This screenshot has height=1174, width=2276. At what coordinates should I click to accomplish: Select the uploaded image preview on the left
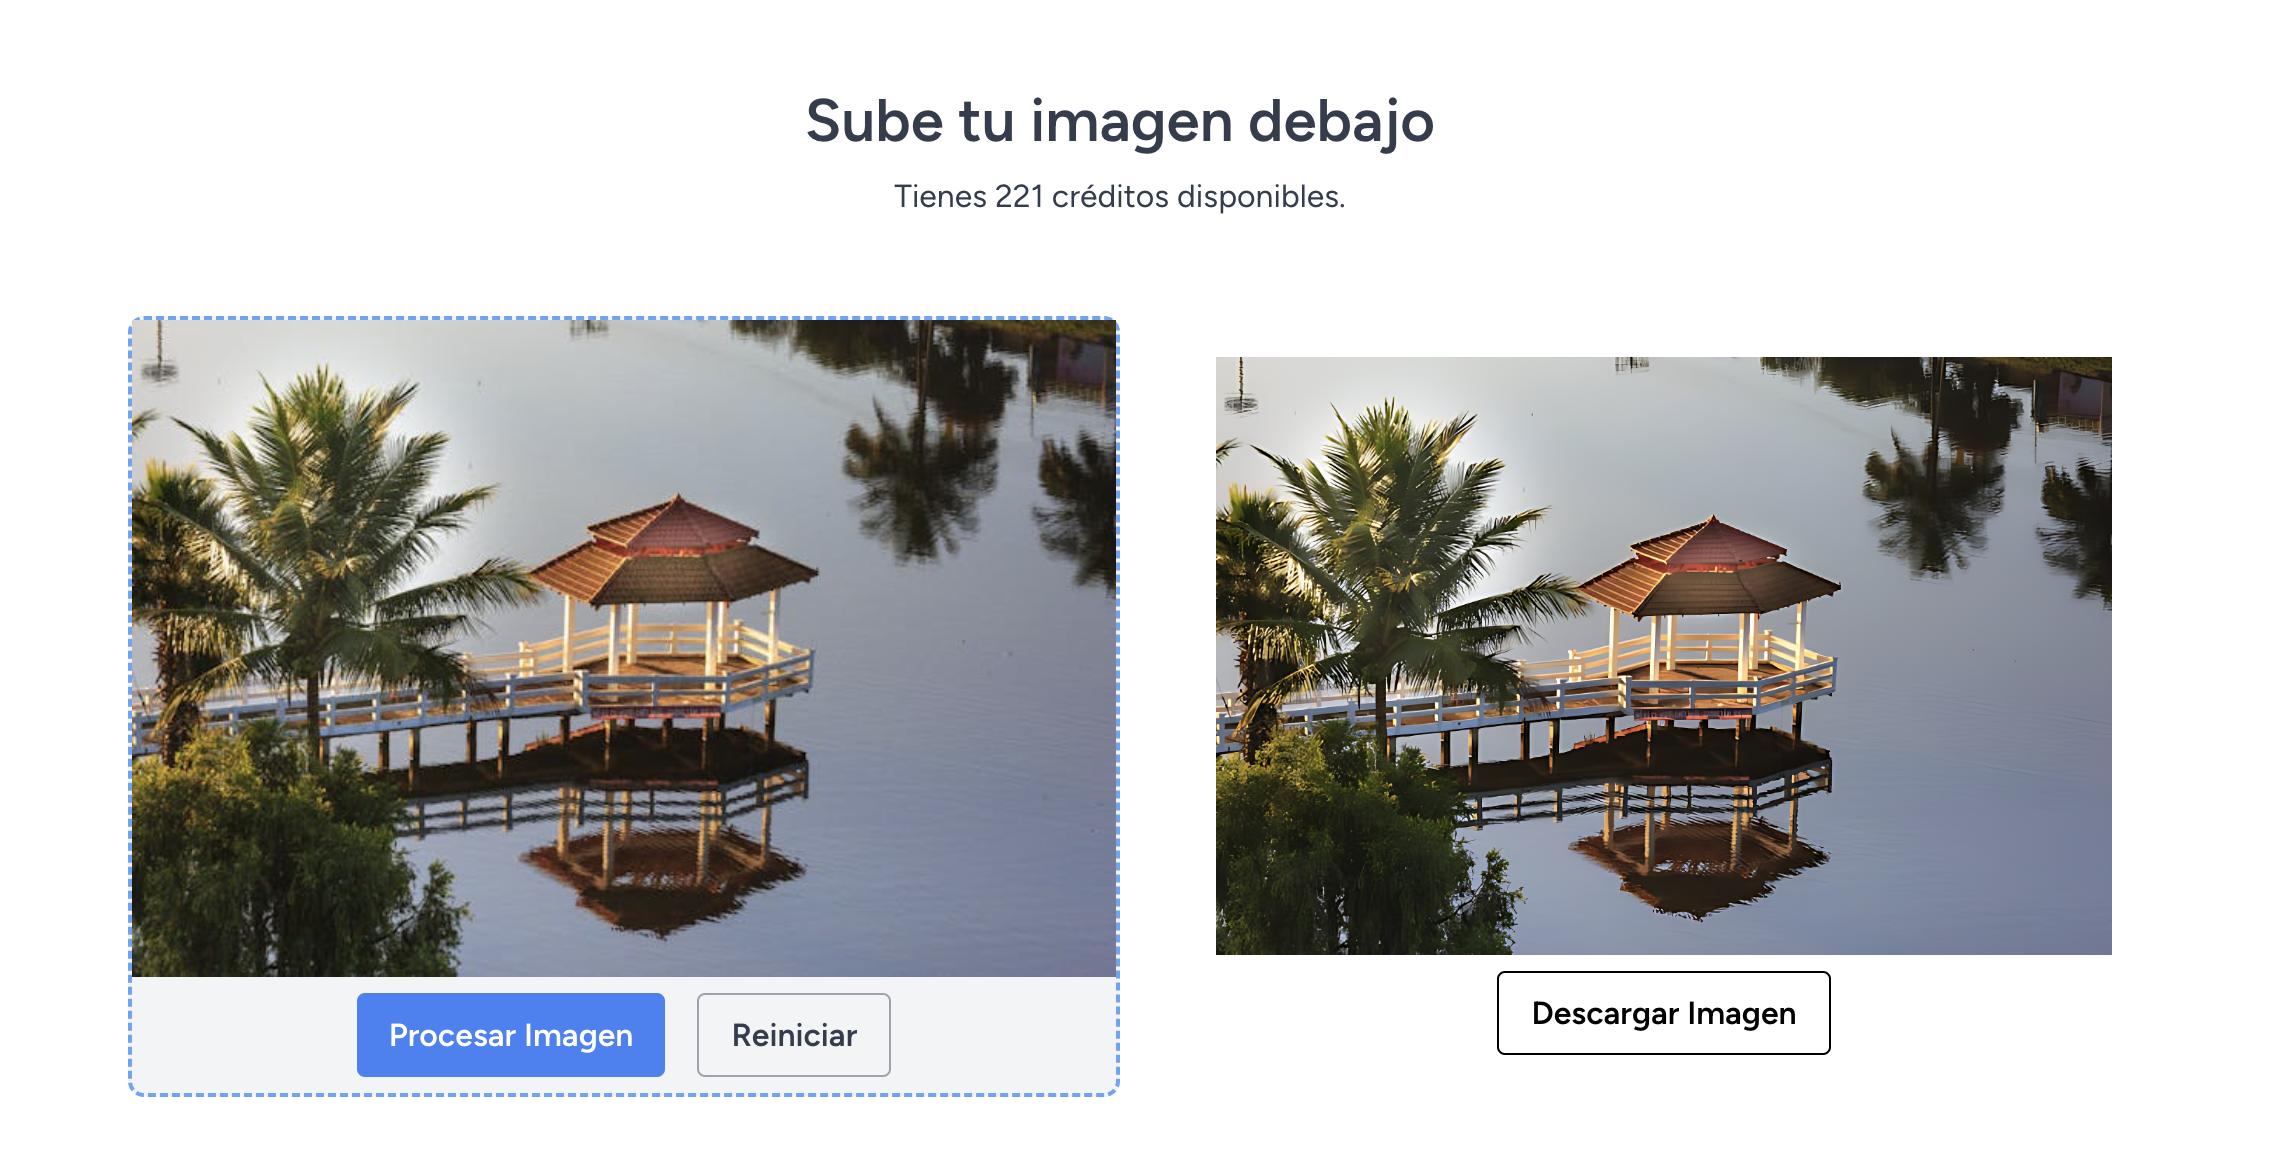(x=624, y=648)
